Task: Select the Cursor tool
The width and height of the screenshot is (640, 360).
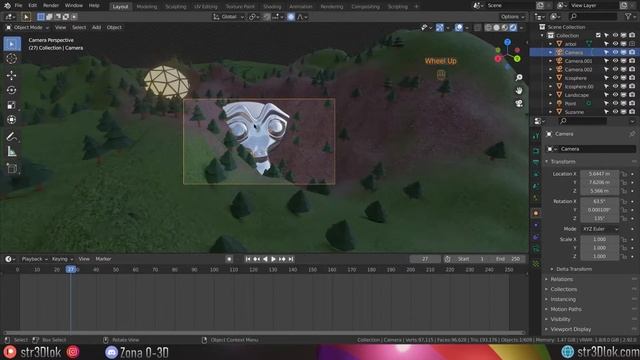Action: pos(12,59)
